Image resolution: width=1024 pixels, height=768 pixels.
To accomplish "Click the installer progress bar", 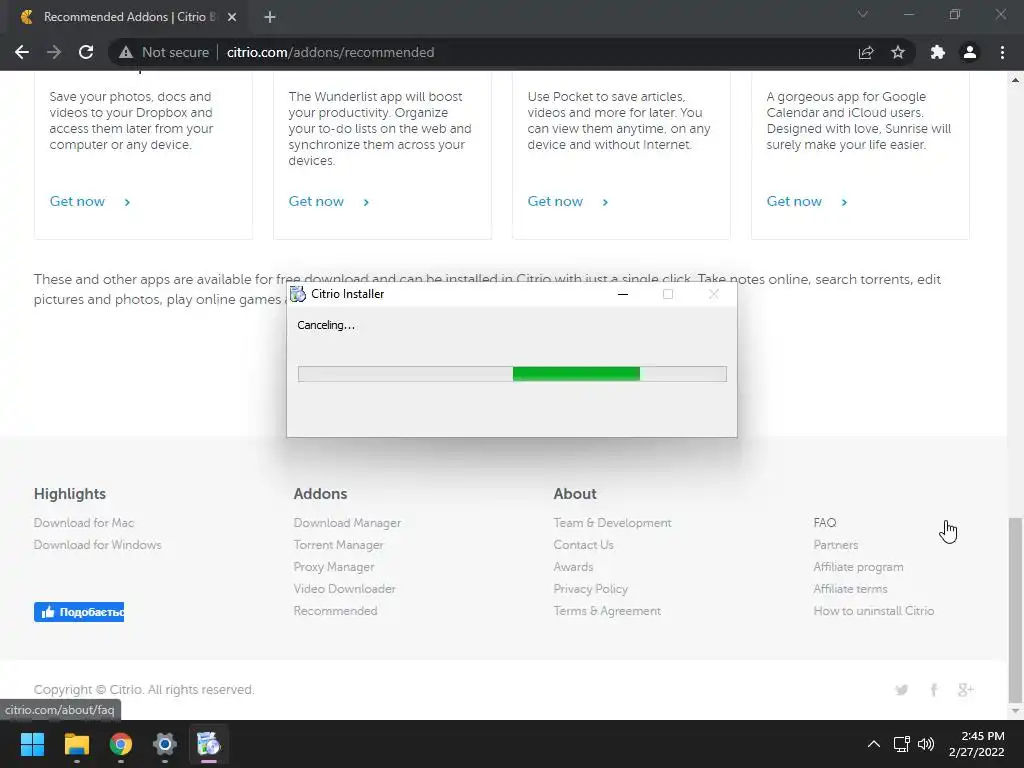I will [512, 374].
